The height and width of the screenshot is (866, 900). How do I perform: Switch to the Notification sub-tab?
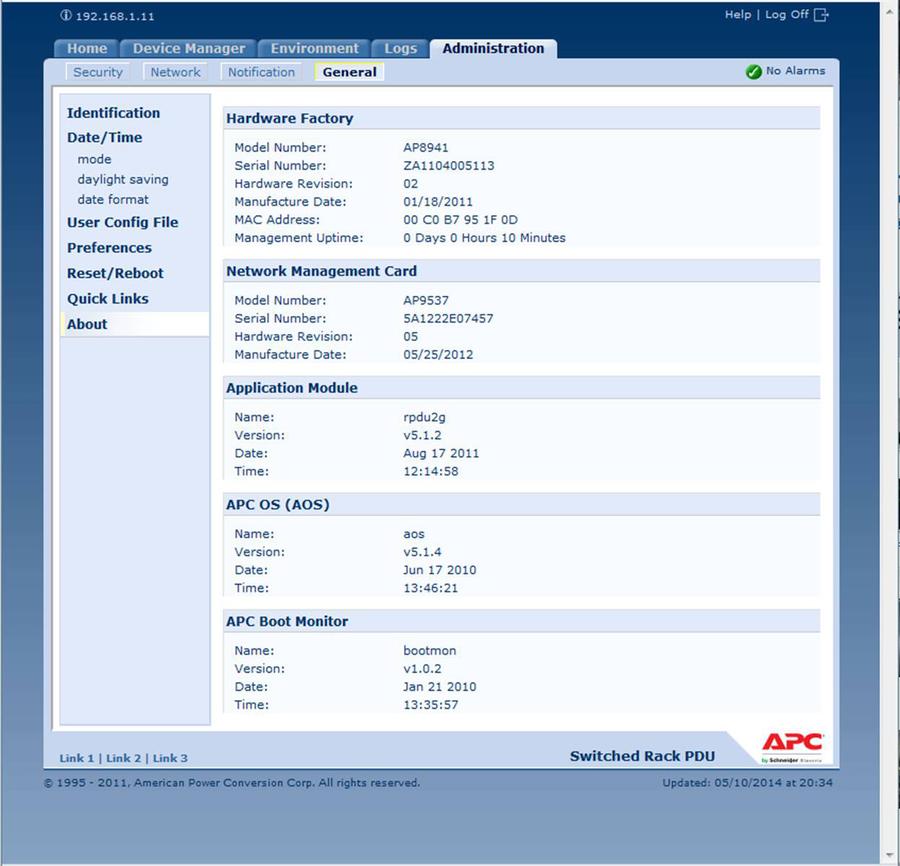click(261, 72)
